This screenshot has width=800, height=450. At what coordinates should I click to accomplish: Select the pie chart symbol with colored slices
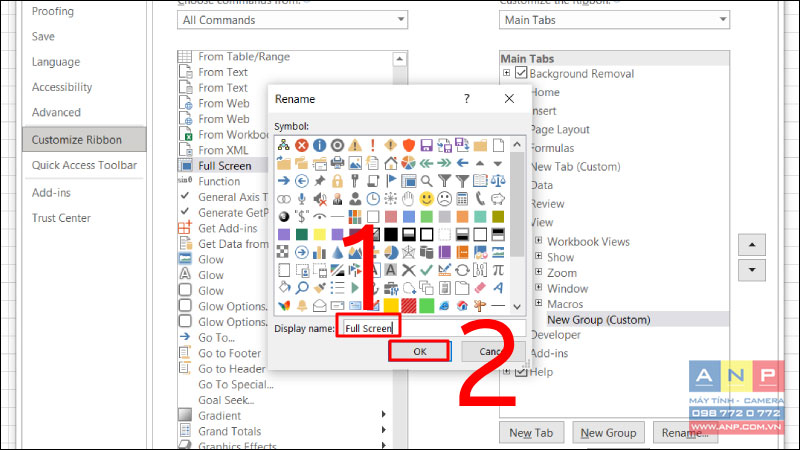pos(409,163)
